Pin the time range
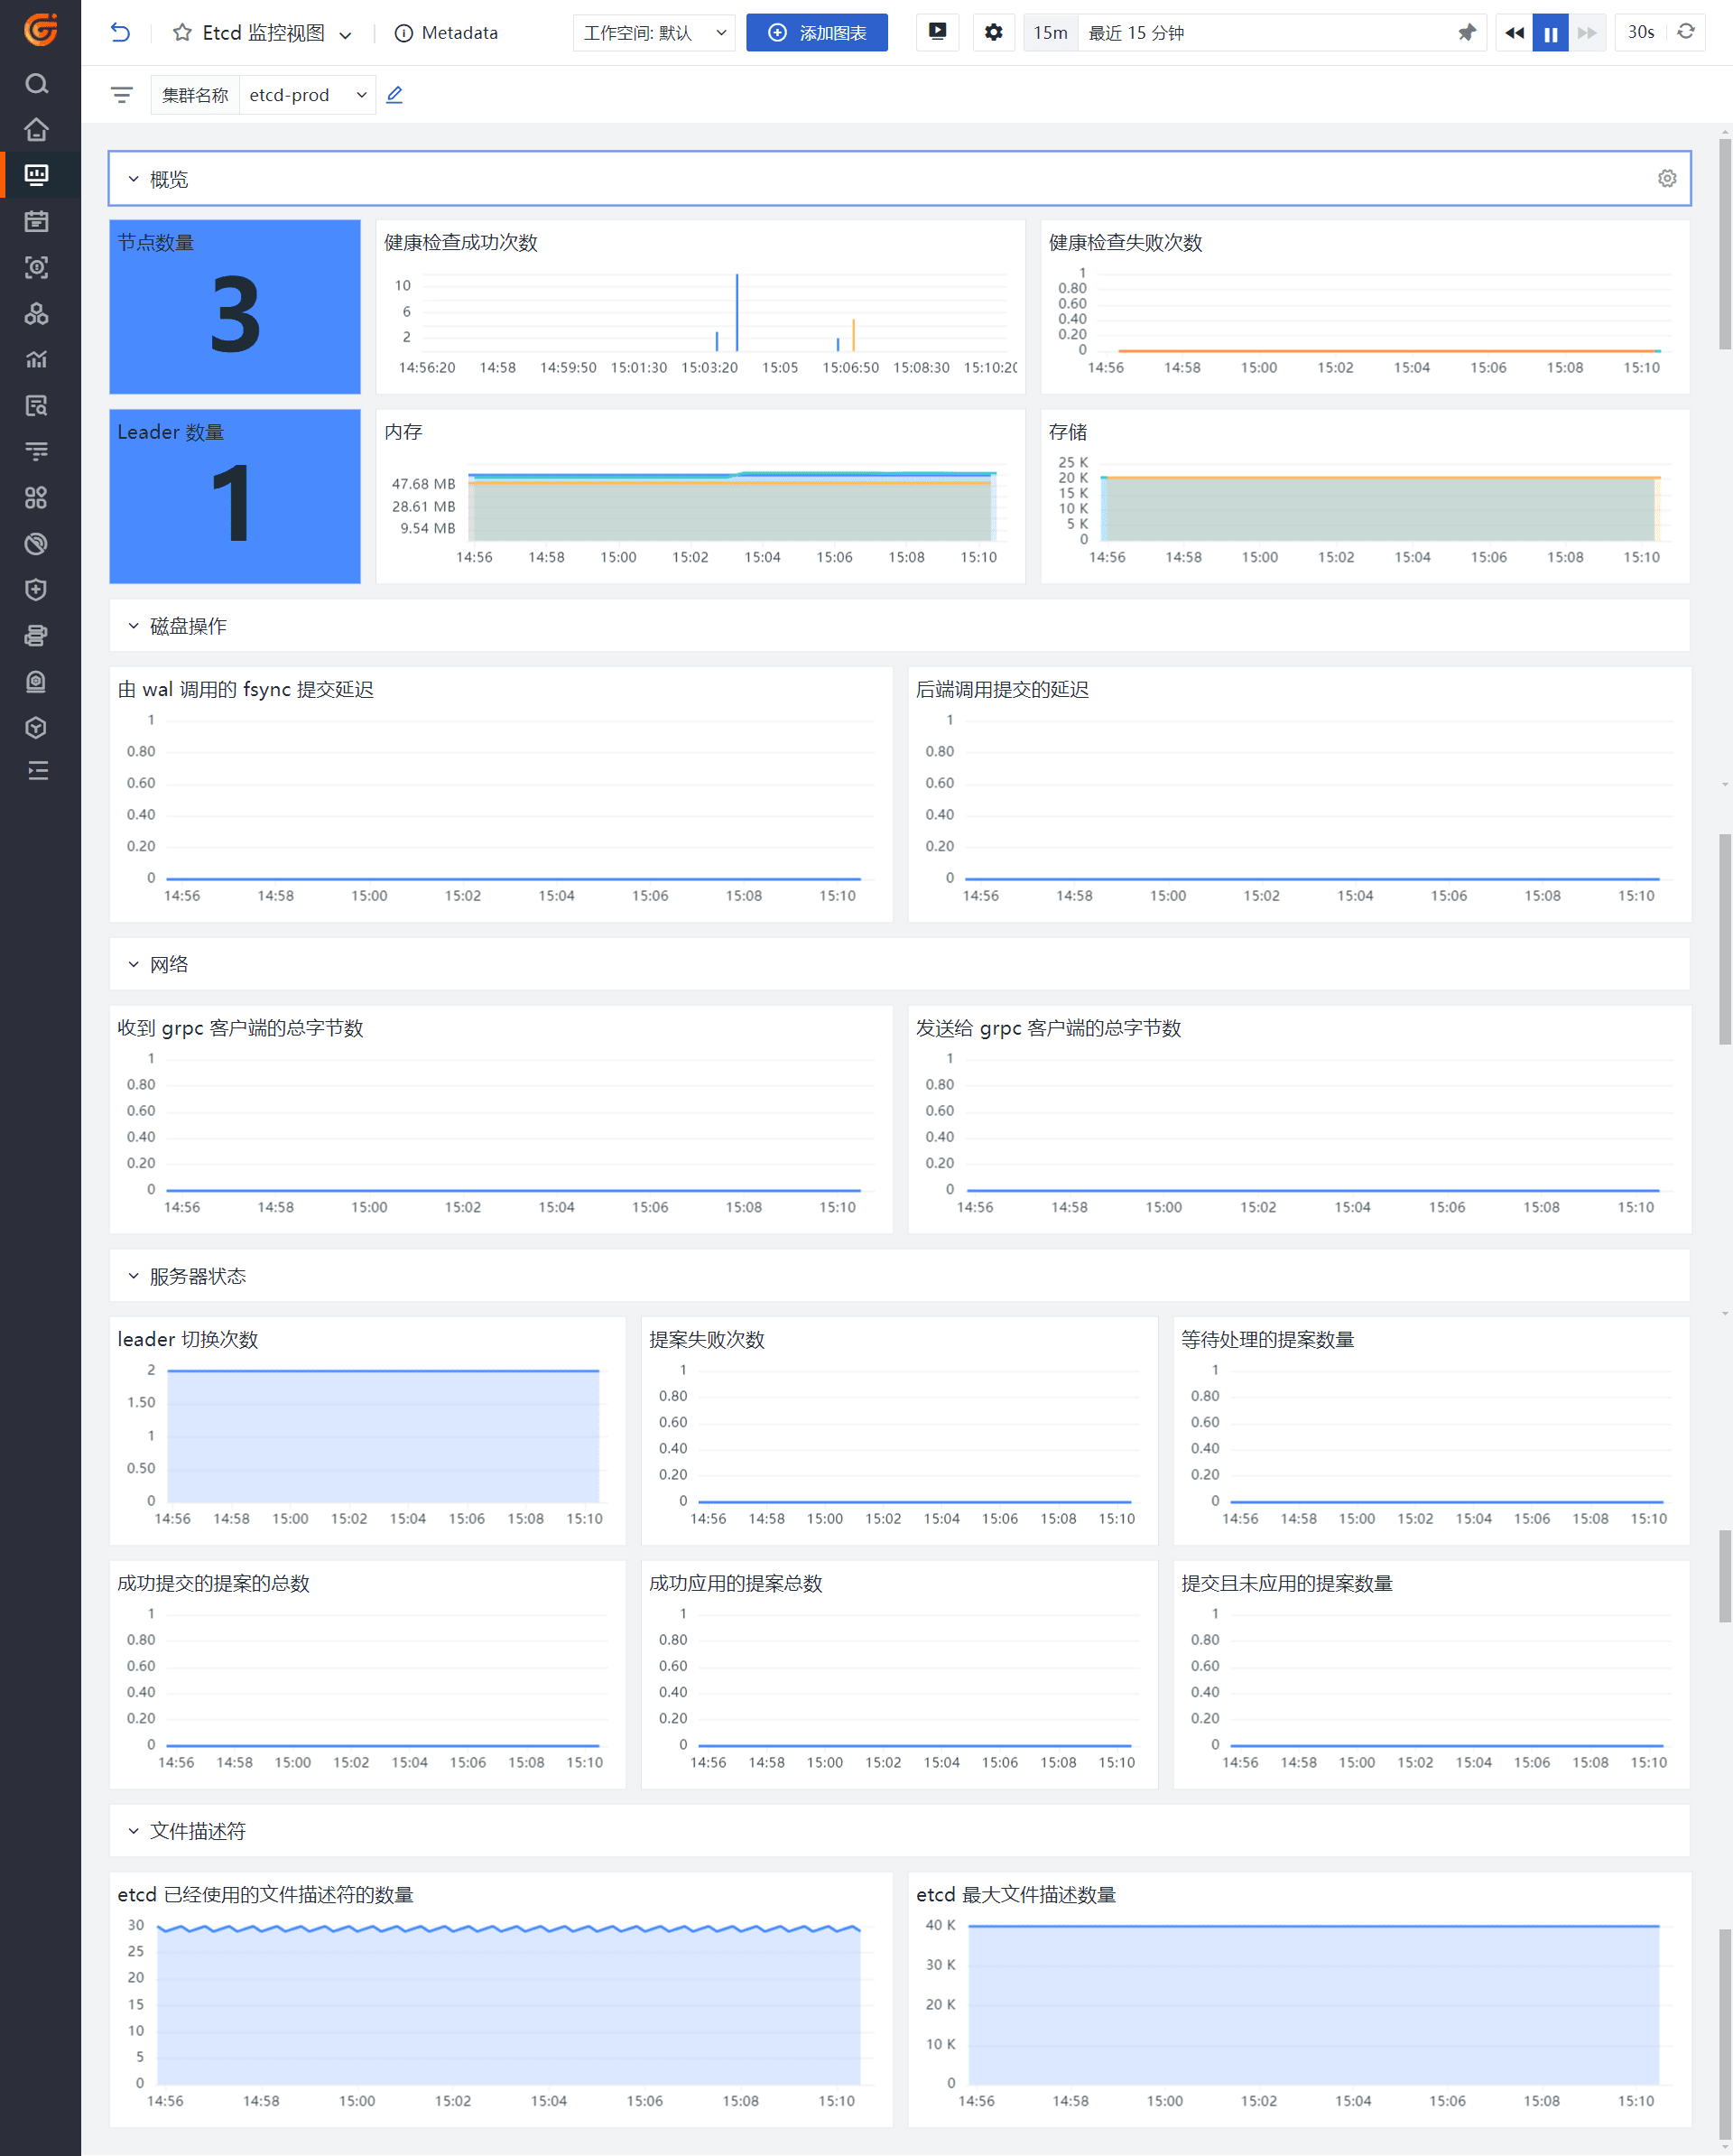Viewport: 1733px width, 2156px height. [1467, 33]
